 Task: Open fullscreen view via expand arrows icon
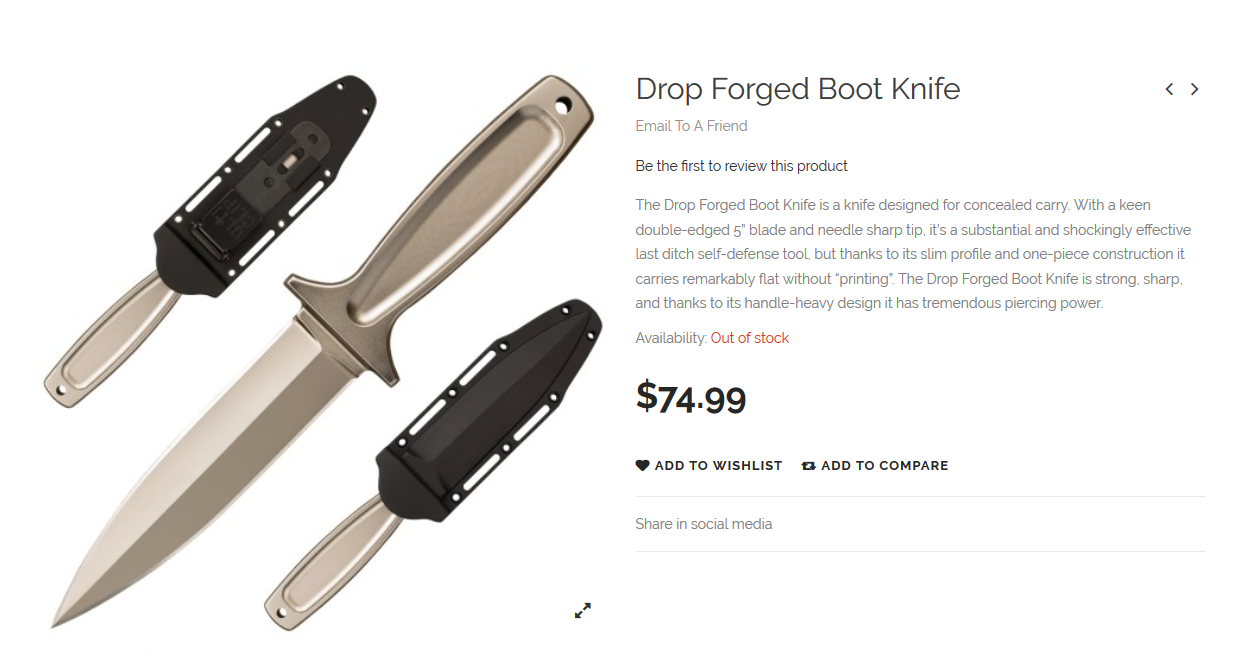583,610
